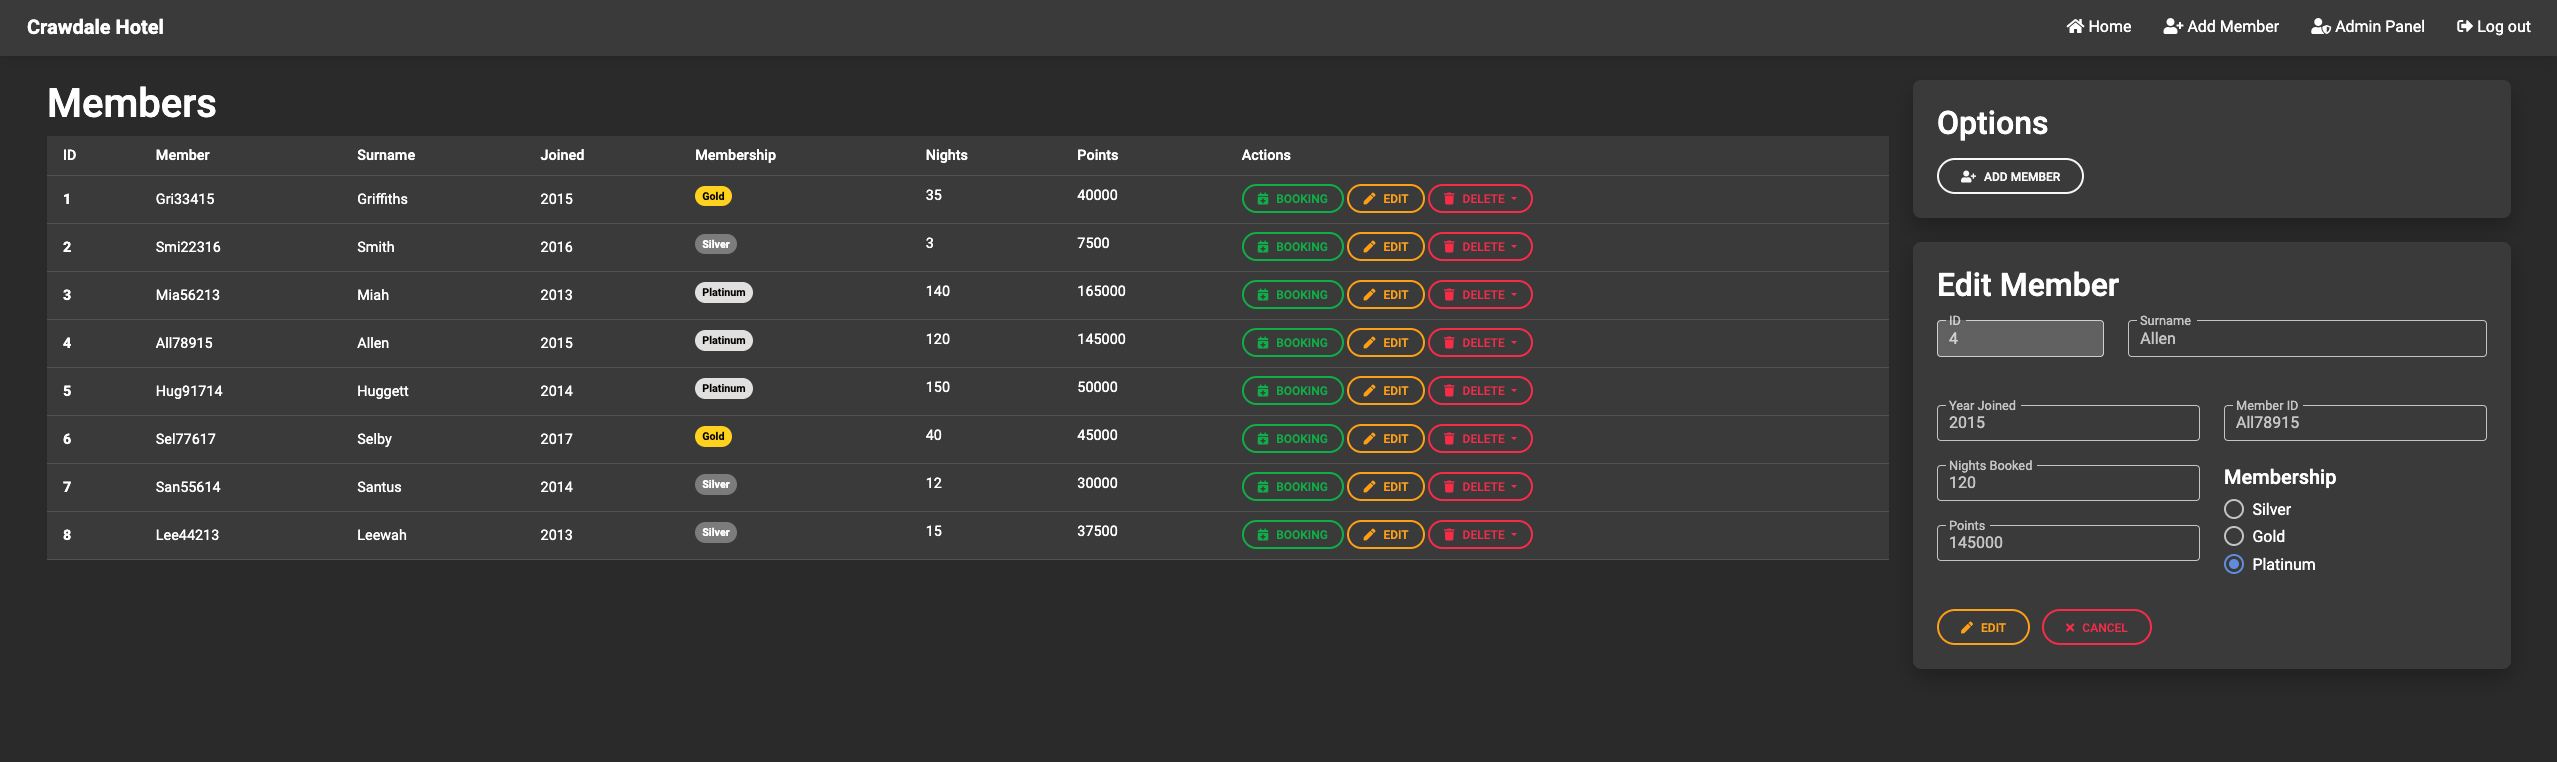Screen dimensions: 2557x762
Task: Click the pencil icon in Smith's Edit button
Action: 1369,247
